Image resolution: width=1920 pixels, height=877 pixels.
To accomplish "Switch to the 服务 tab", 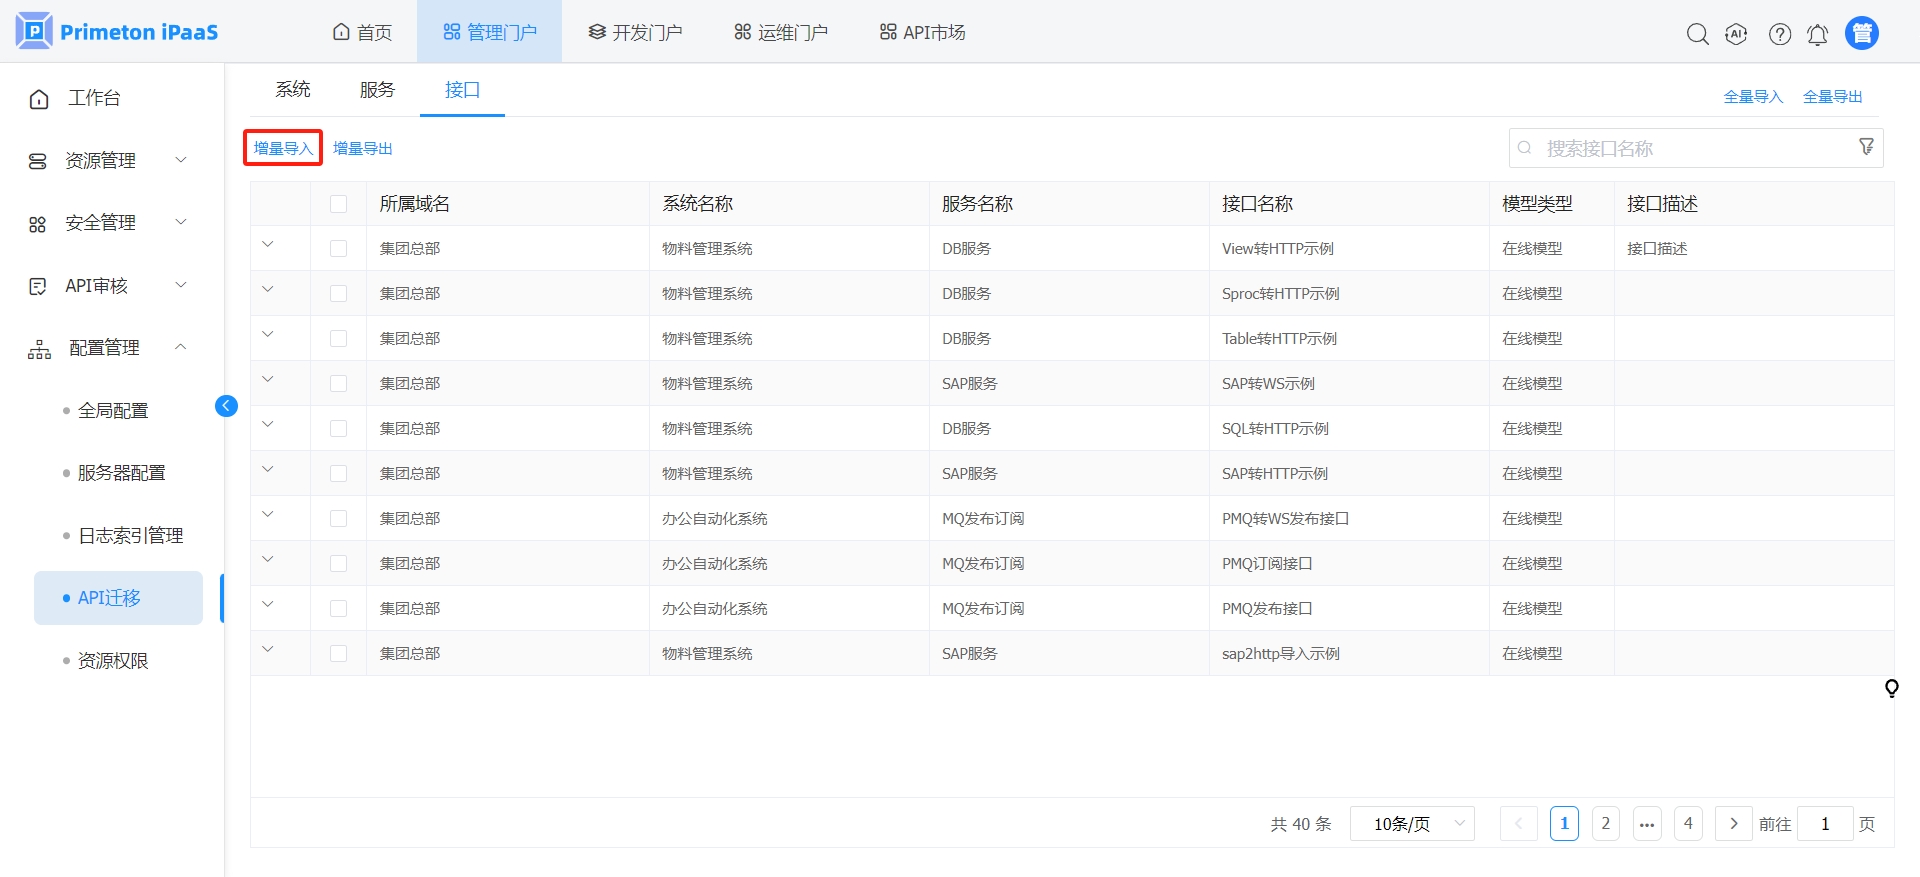I will click(x=377, y=90).
